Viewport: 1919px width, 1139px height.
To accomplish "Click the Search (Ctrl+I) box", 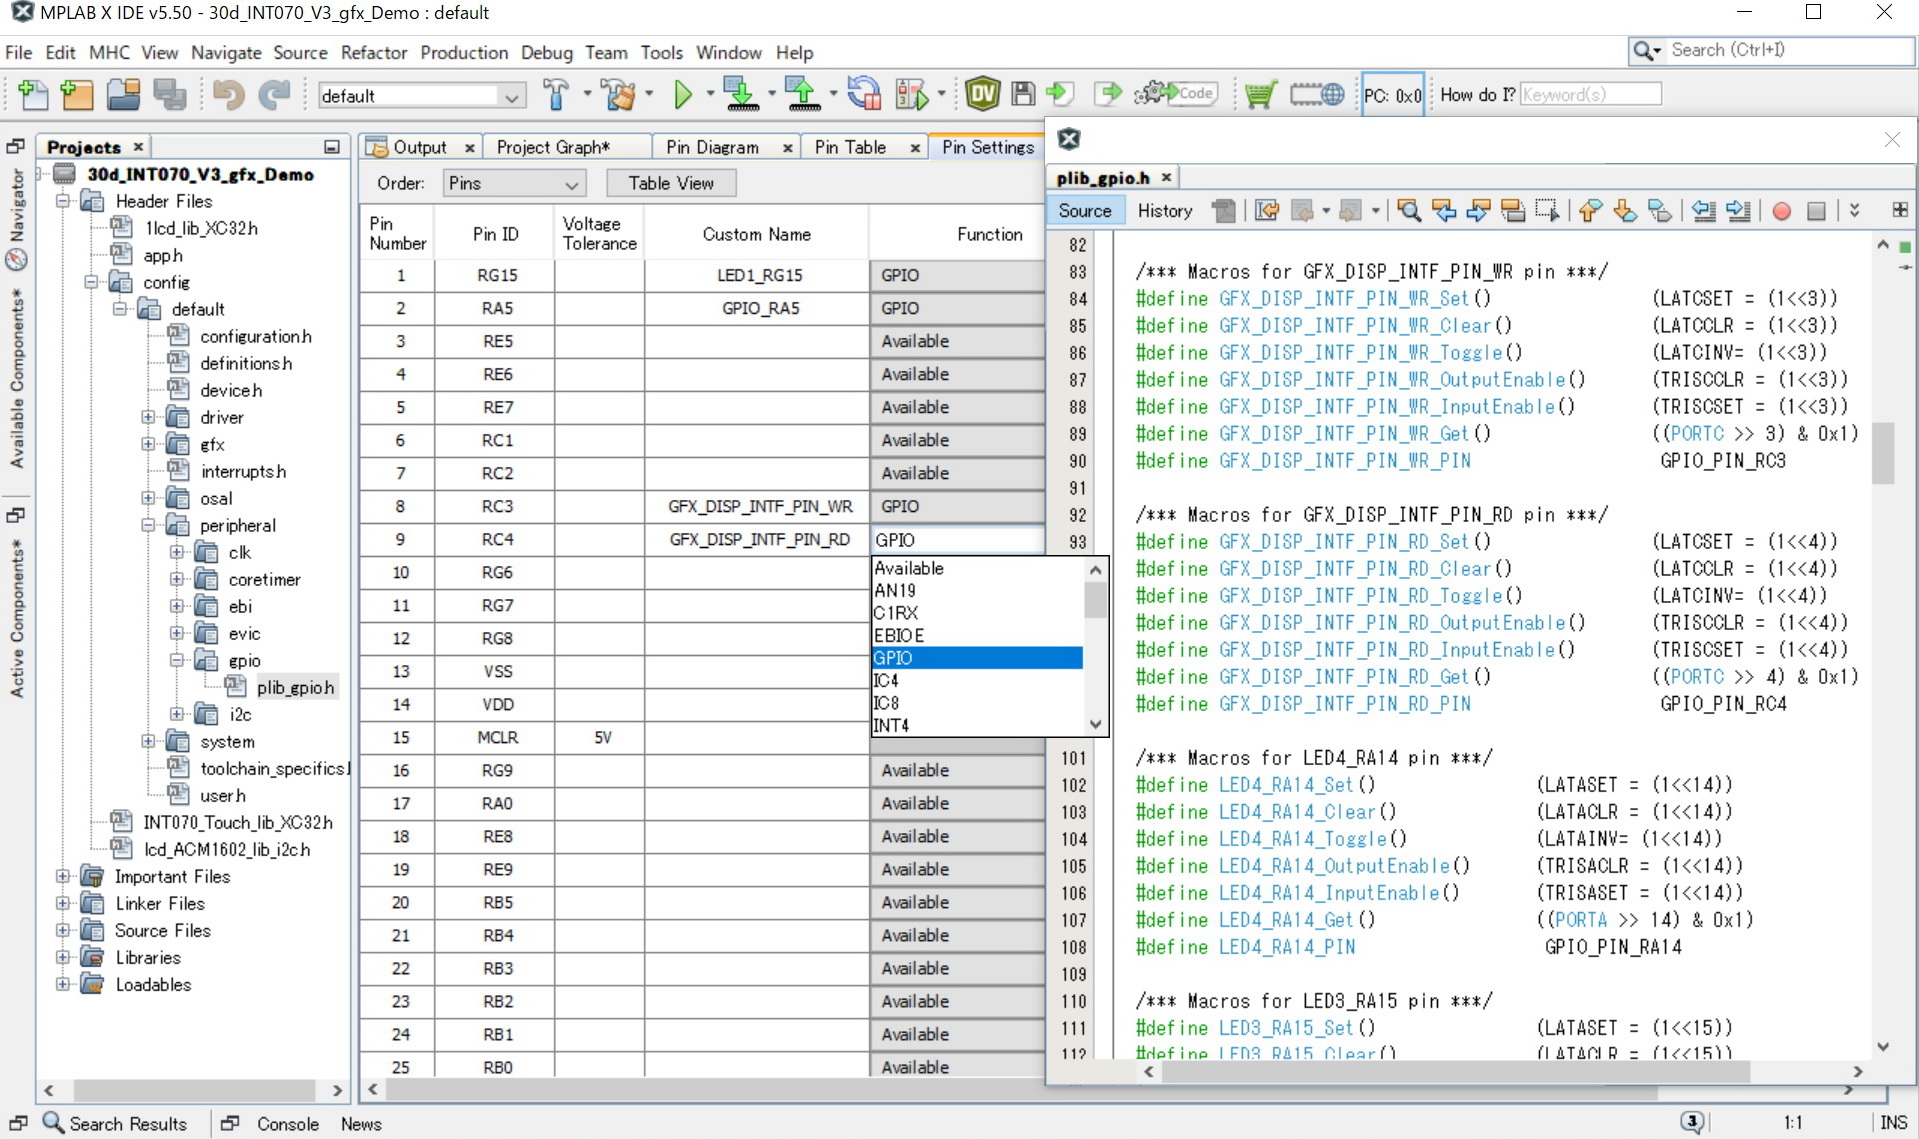I will tap(1771, 50).
